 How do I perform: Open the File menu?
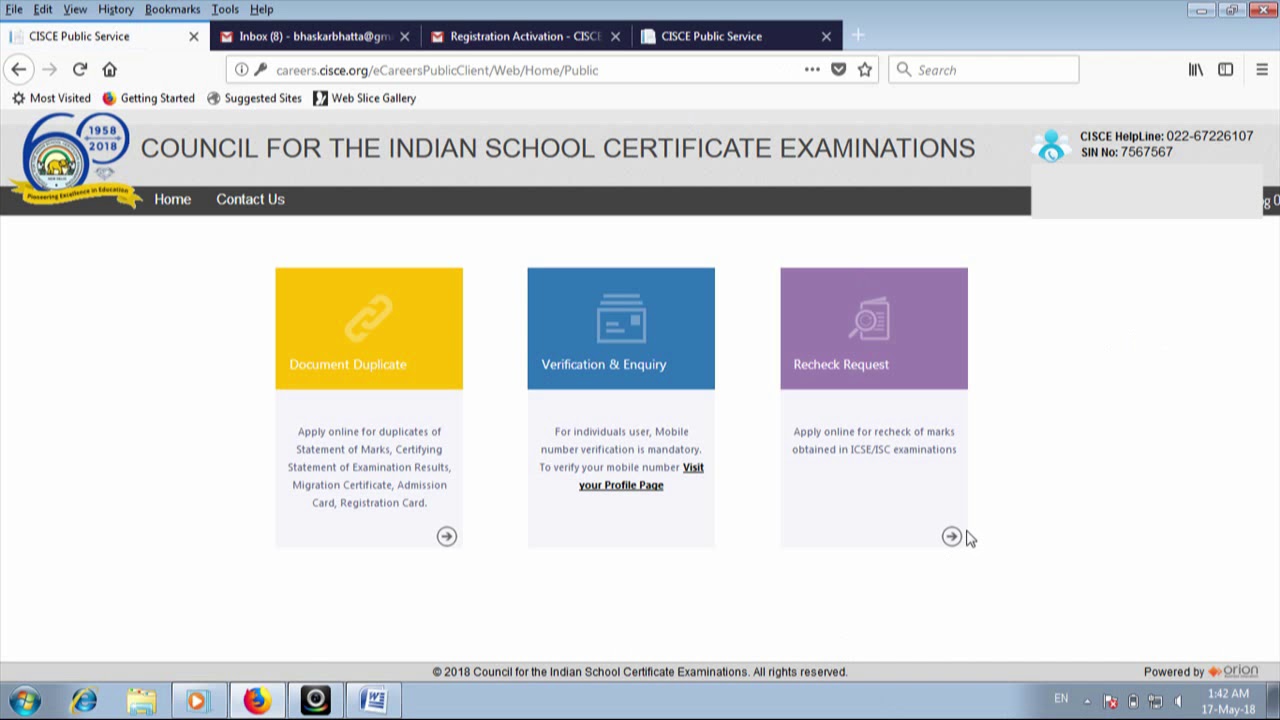(14, 9)
